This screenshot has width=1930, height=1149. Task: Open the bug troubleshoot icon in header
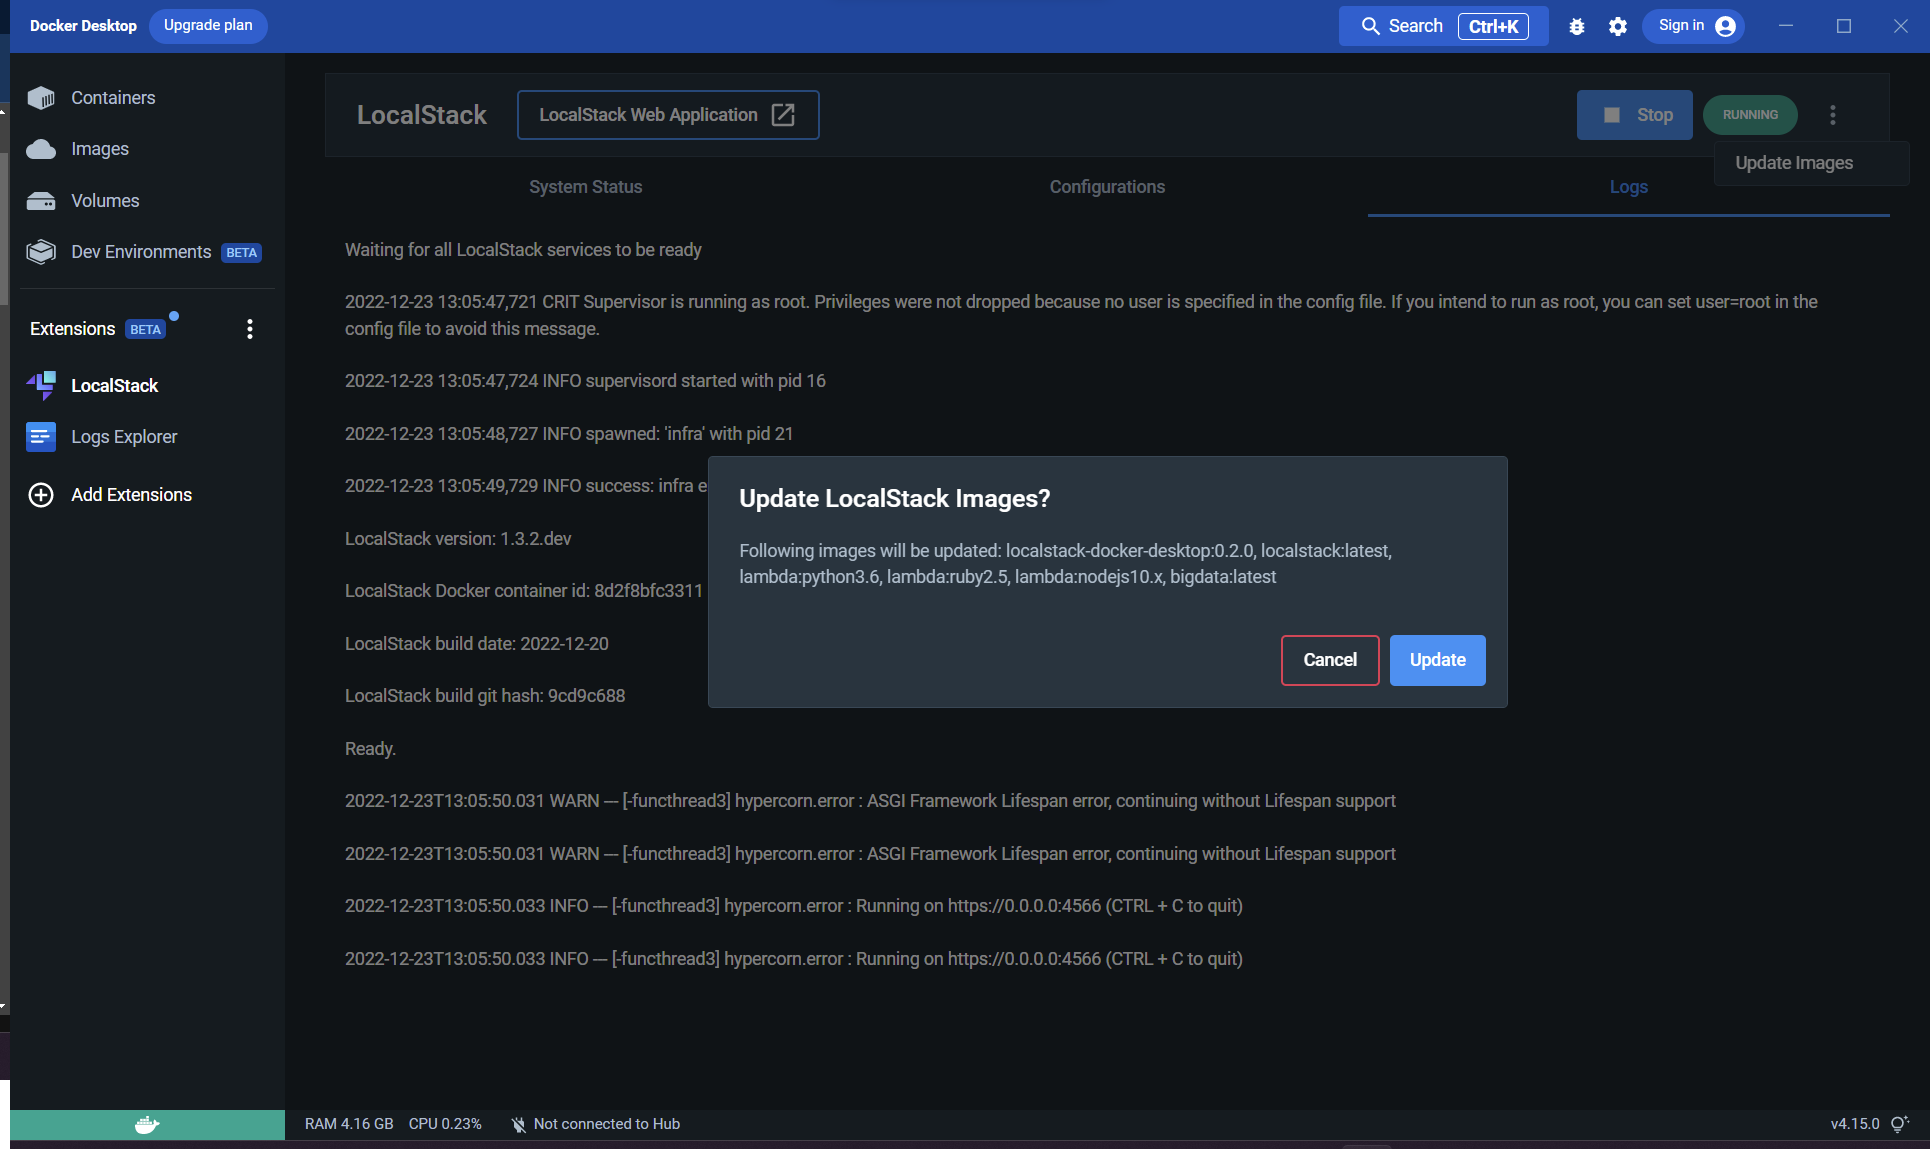pyautogui.click(x=1577, y=26)
